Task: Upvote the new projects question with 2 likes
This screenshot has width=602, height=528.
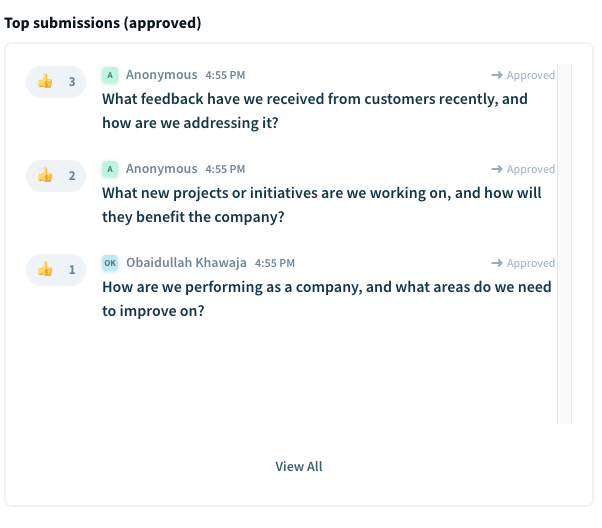Action: click(56, 176)
